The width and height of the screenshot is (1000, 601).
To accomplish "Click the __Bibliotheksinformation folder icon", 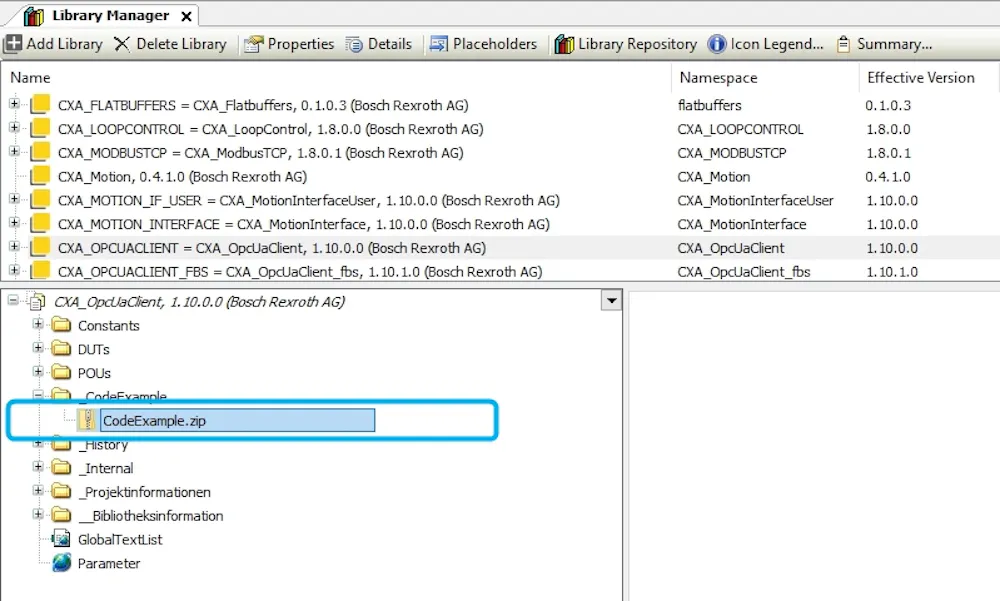I will pyautogui.click(x=61, y=516).
